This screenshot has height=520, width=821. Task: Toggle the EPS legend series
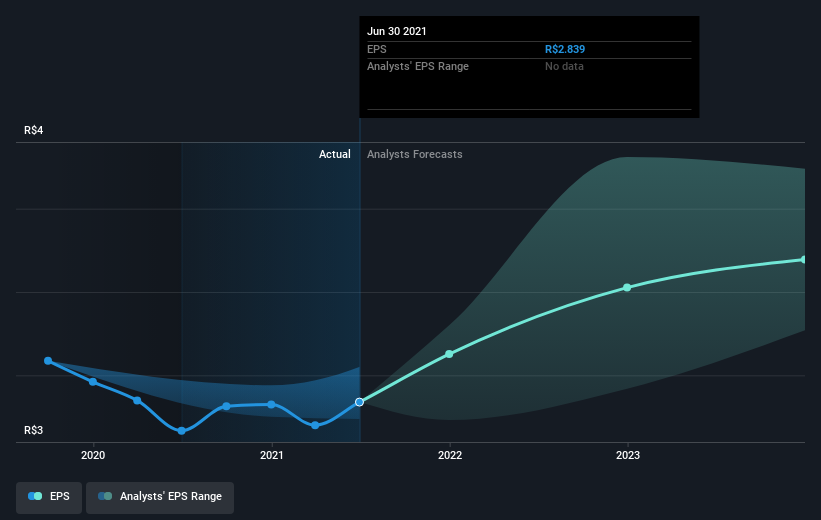click(x=49, y=496)
